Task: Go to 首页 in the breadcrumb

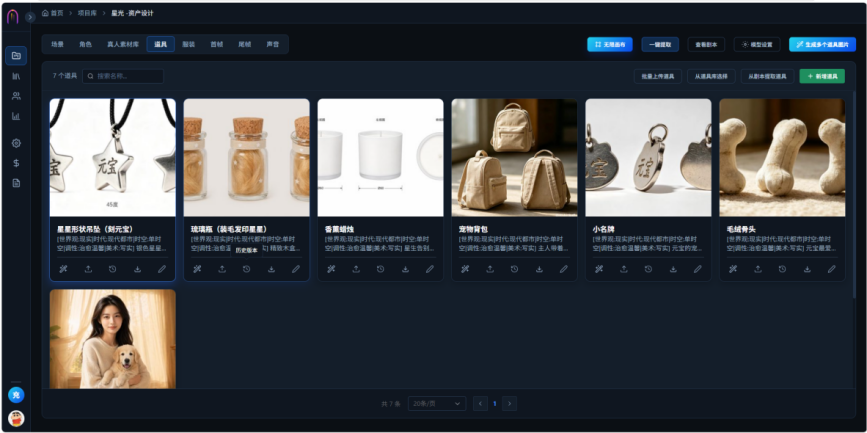Action: pyautogui.click(x=53, y=13)
